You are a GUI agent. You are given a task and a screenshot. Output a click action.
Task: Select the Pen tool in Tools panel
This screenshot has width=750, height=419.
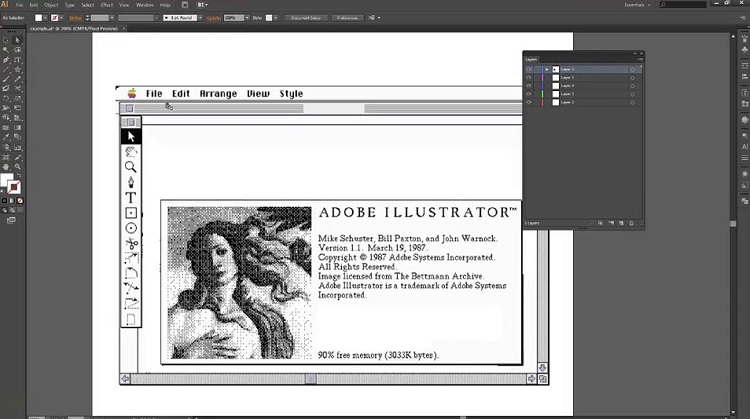[x=6, y=60]
